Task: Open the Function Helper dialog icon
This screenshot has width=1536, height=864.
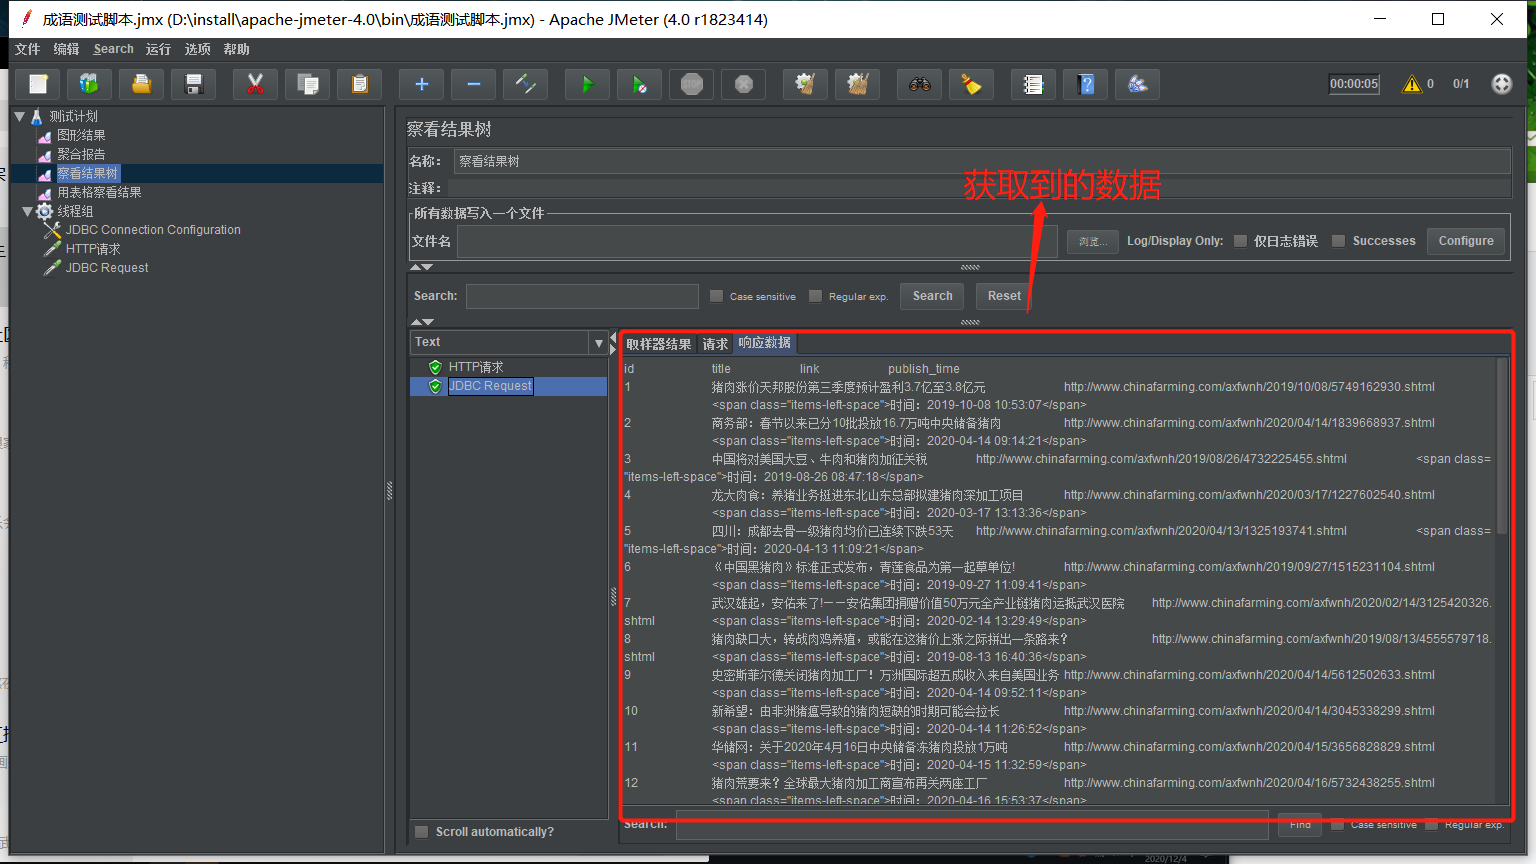Action: [1034, 84]
